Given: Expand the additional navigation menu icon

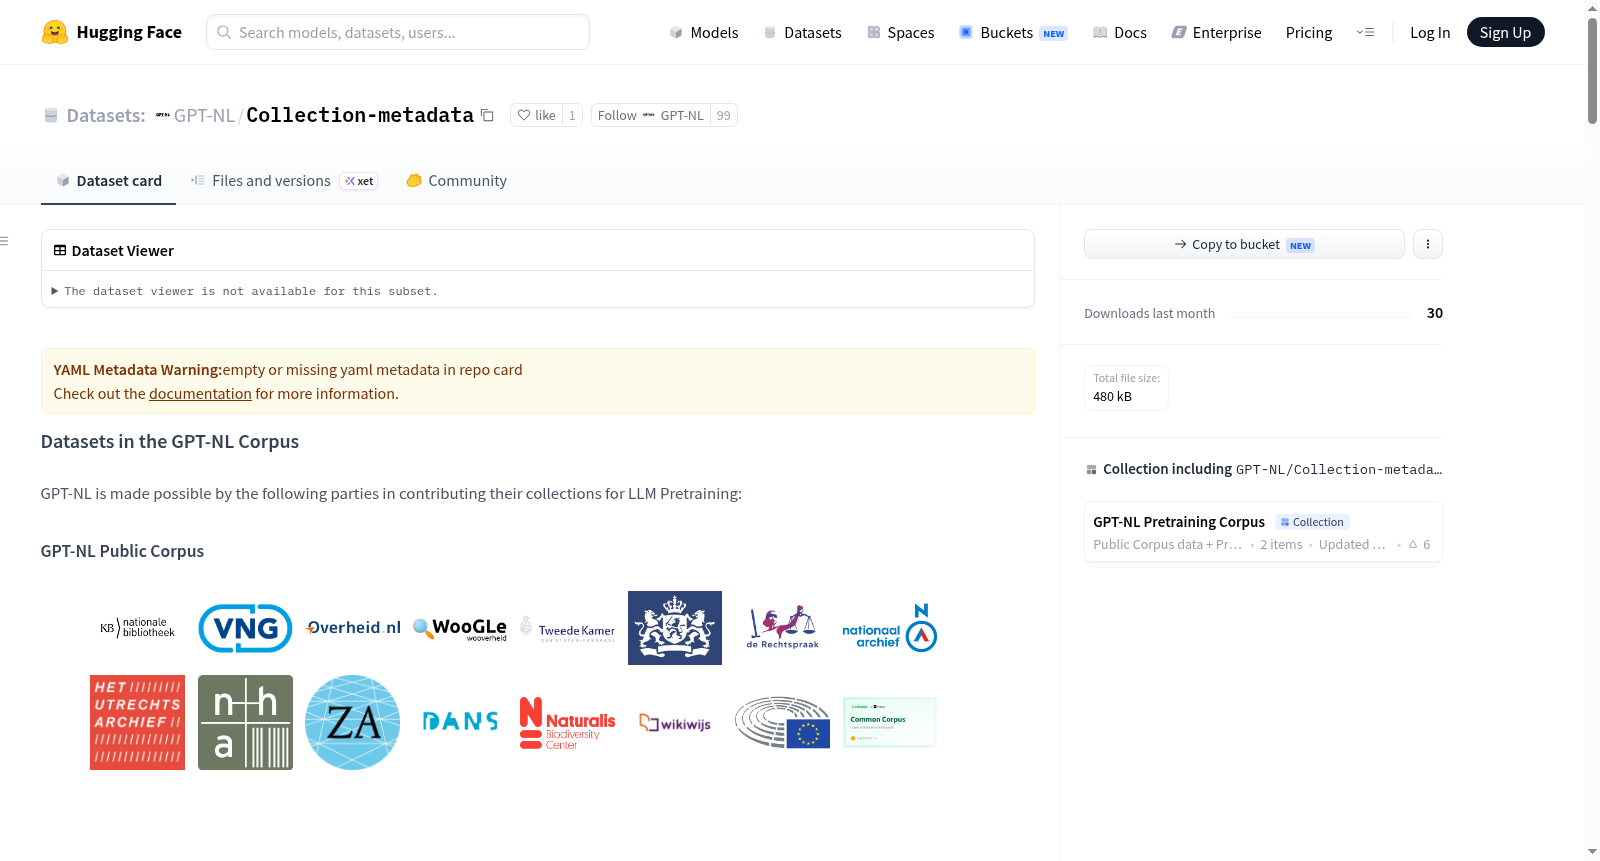Looking at the screenshot, I should point(1365,32).
